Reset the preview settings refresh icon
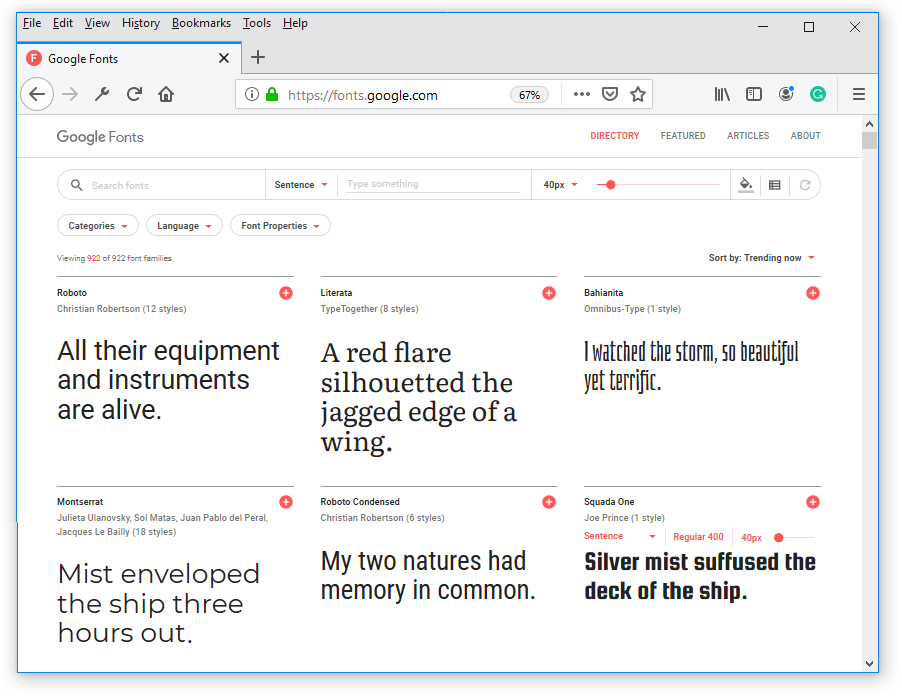Viewport: 902px width, 696px height. click(805, 185)
